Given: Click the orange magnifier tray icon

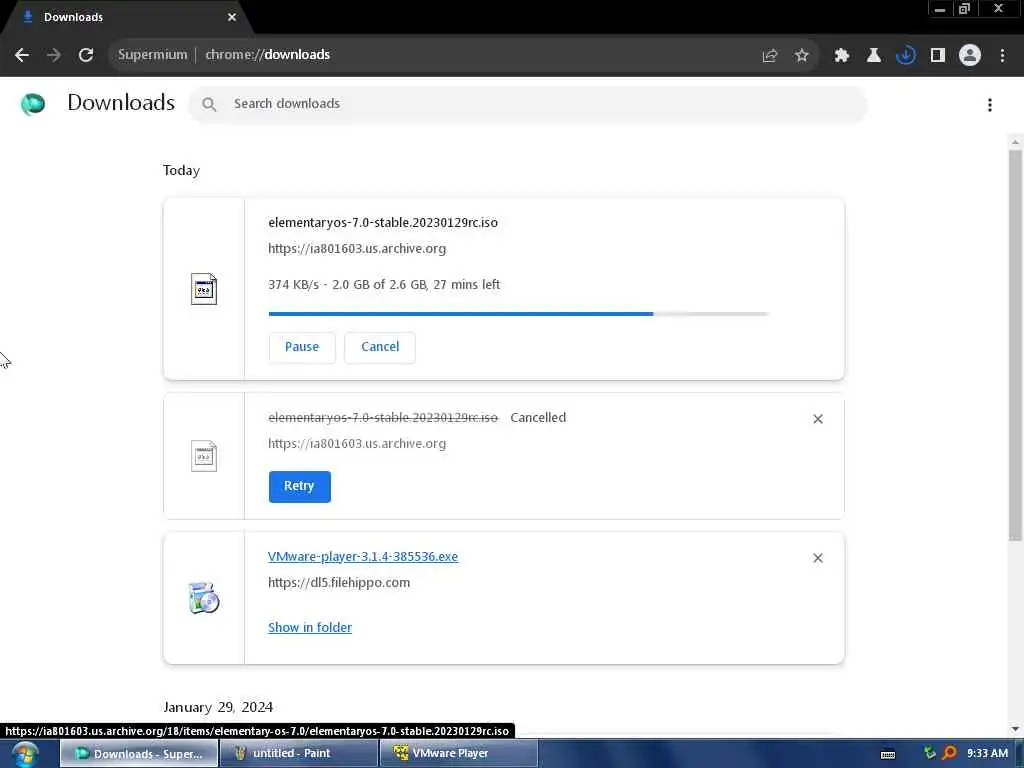Looking at the screenshot, I should (950, 753).
